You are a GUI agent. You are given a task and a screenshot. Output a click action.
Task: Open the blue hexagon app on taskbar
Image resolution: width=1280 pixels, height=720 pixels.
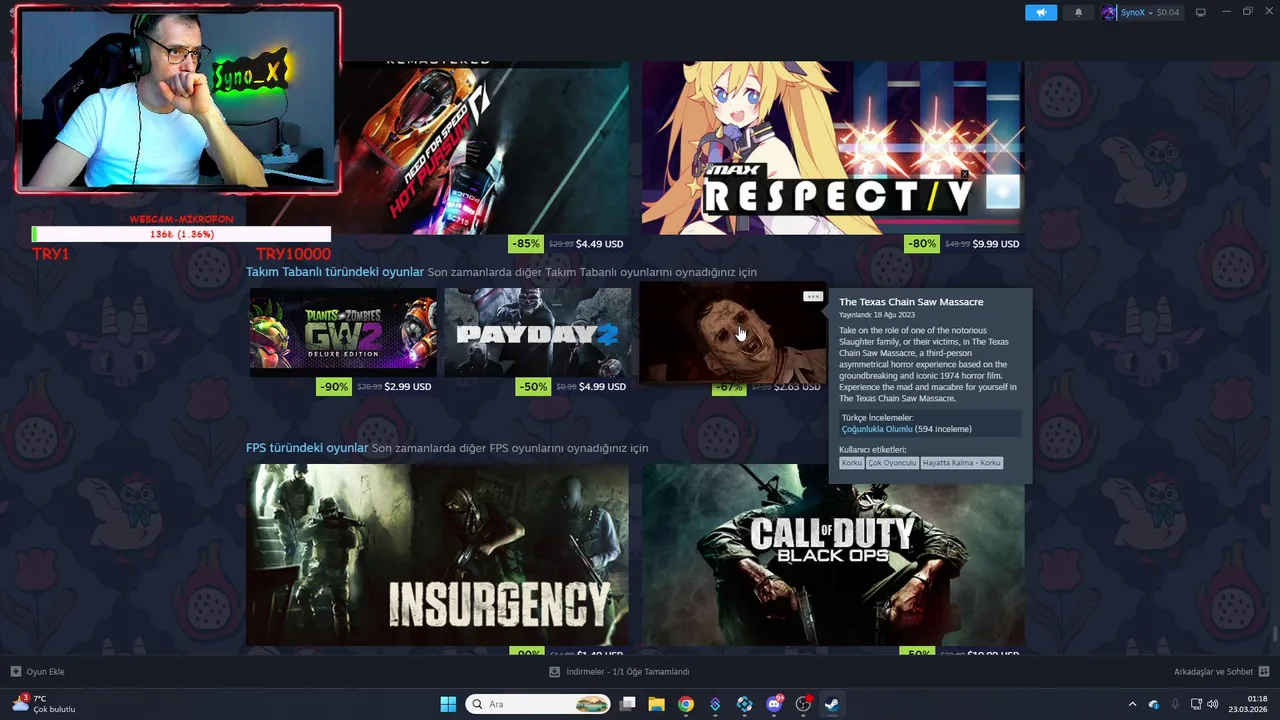pos(744,704)
